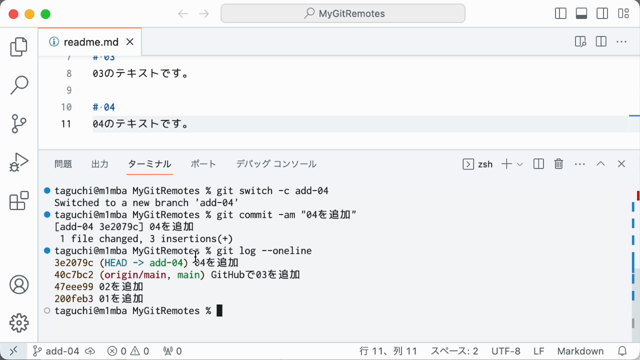The height and width of the screenshot is (360, 640).
Task: Open remote window from status bar
Action: coord(13,351)
